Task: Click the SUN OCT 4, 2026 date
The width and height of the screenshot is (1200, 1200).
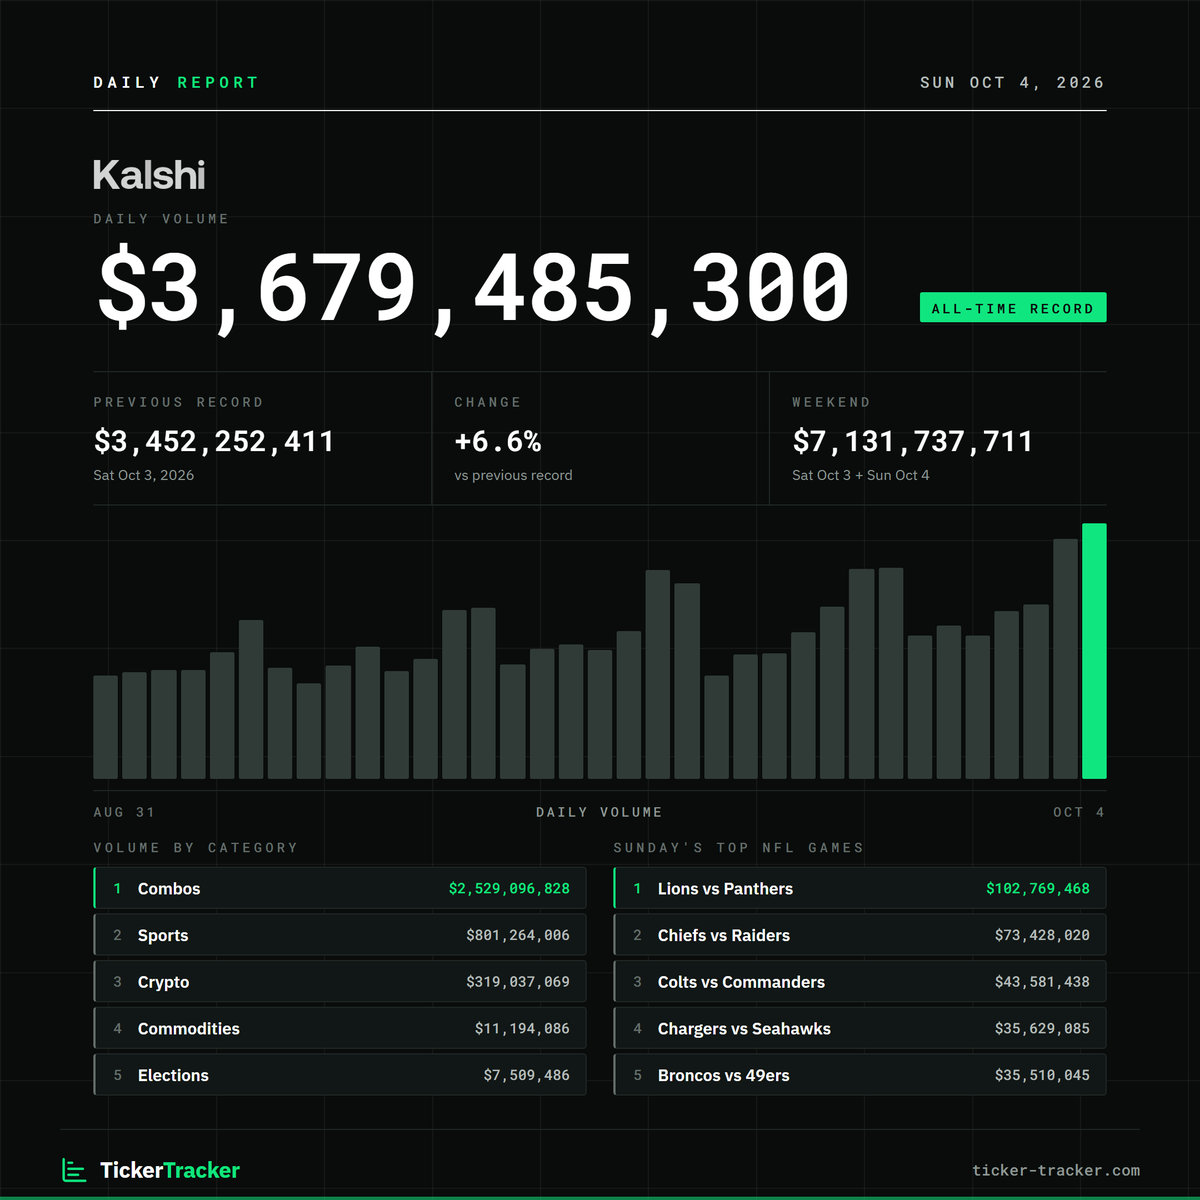Action: pos(1012,83)
